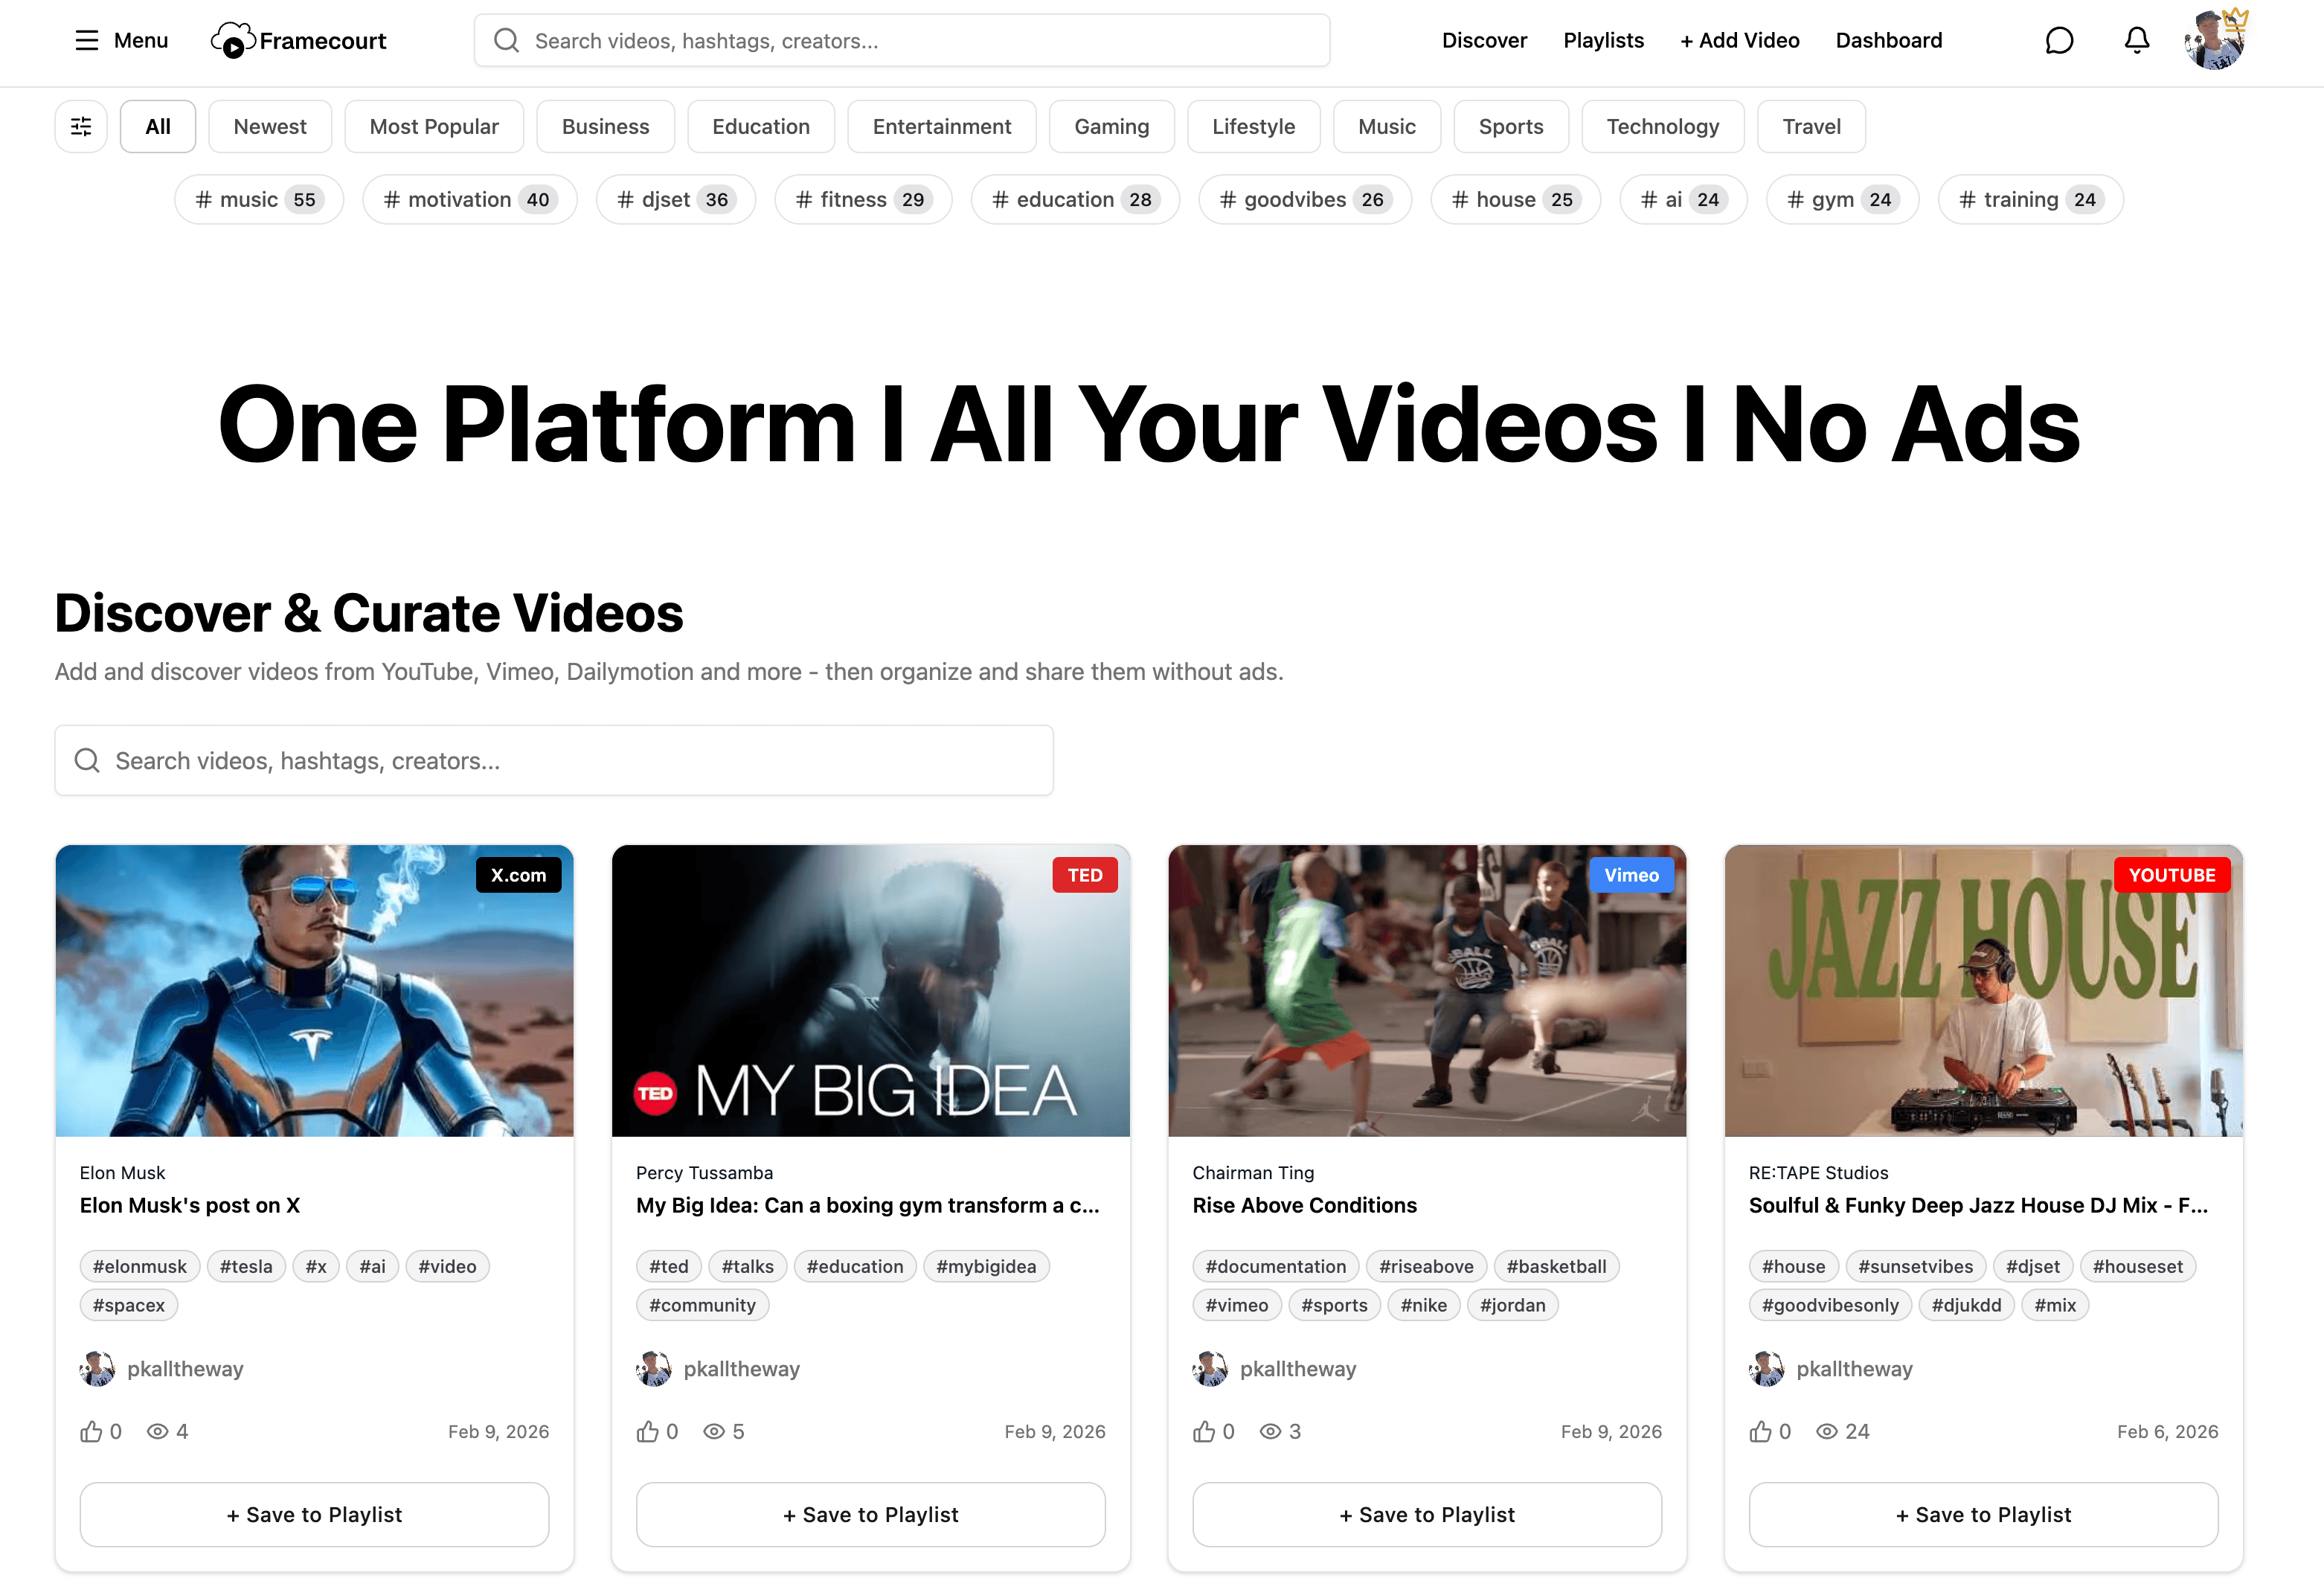
Task: Open the hamburger Menu icon
Action: [87, 40]
